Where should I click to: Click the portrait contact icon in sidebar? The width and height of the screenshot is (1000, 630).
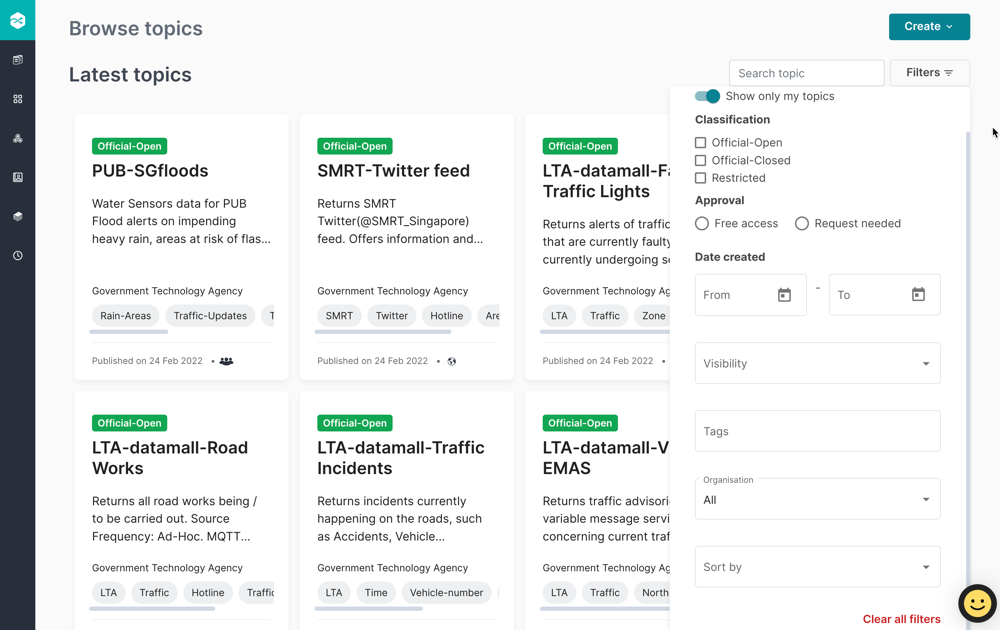17,177
